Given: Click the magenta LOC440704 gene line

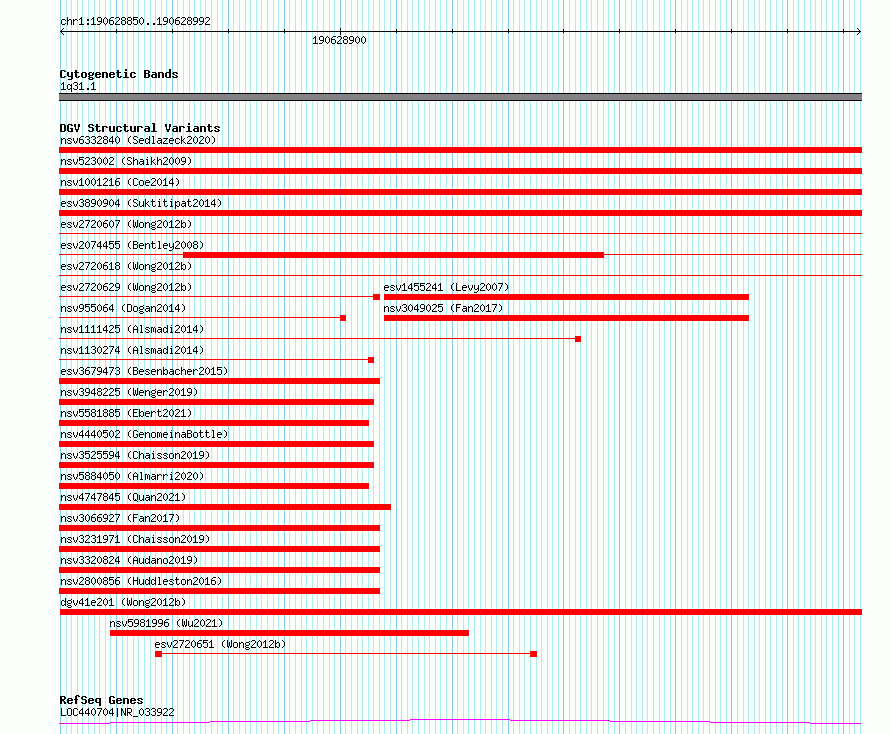Looking at the screenshot, I should coord(460,722).
